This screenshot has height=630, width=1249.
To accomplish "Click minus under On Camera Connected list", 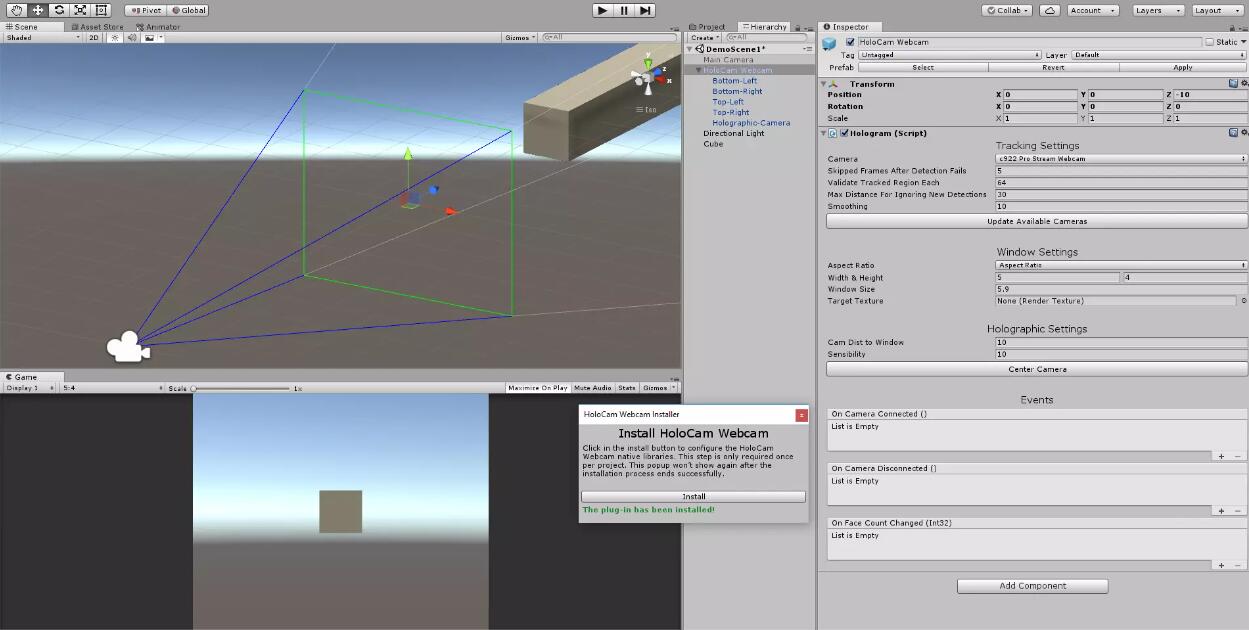I will [1237, 456].
